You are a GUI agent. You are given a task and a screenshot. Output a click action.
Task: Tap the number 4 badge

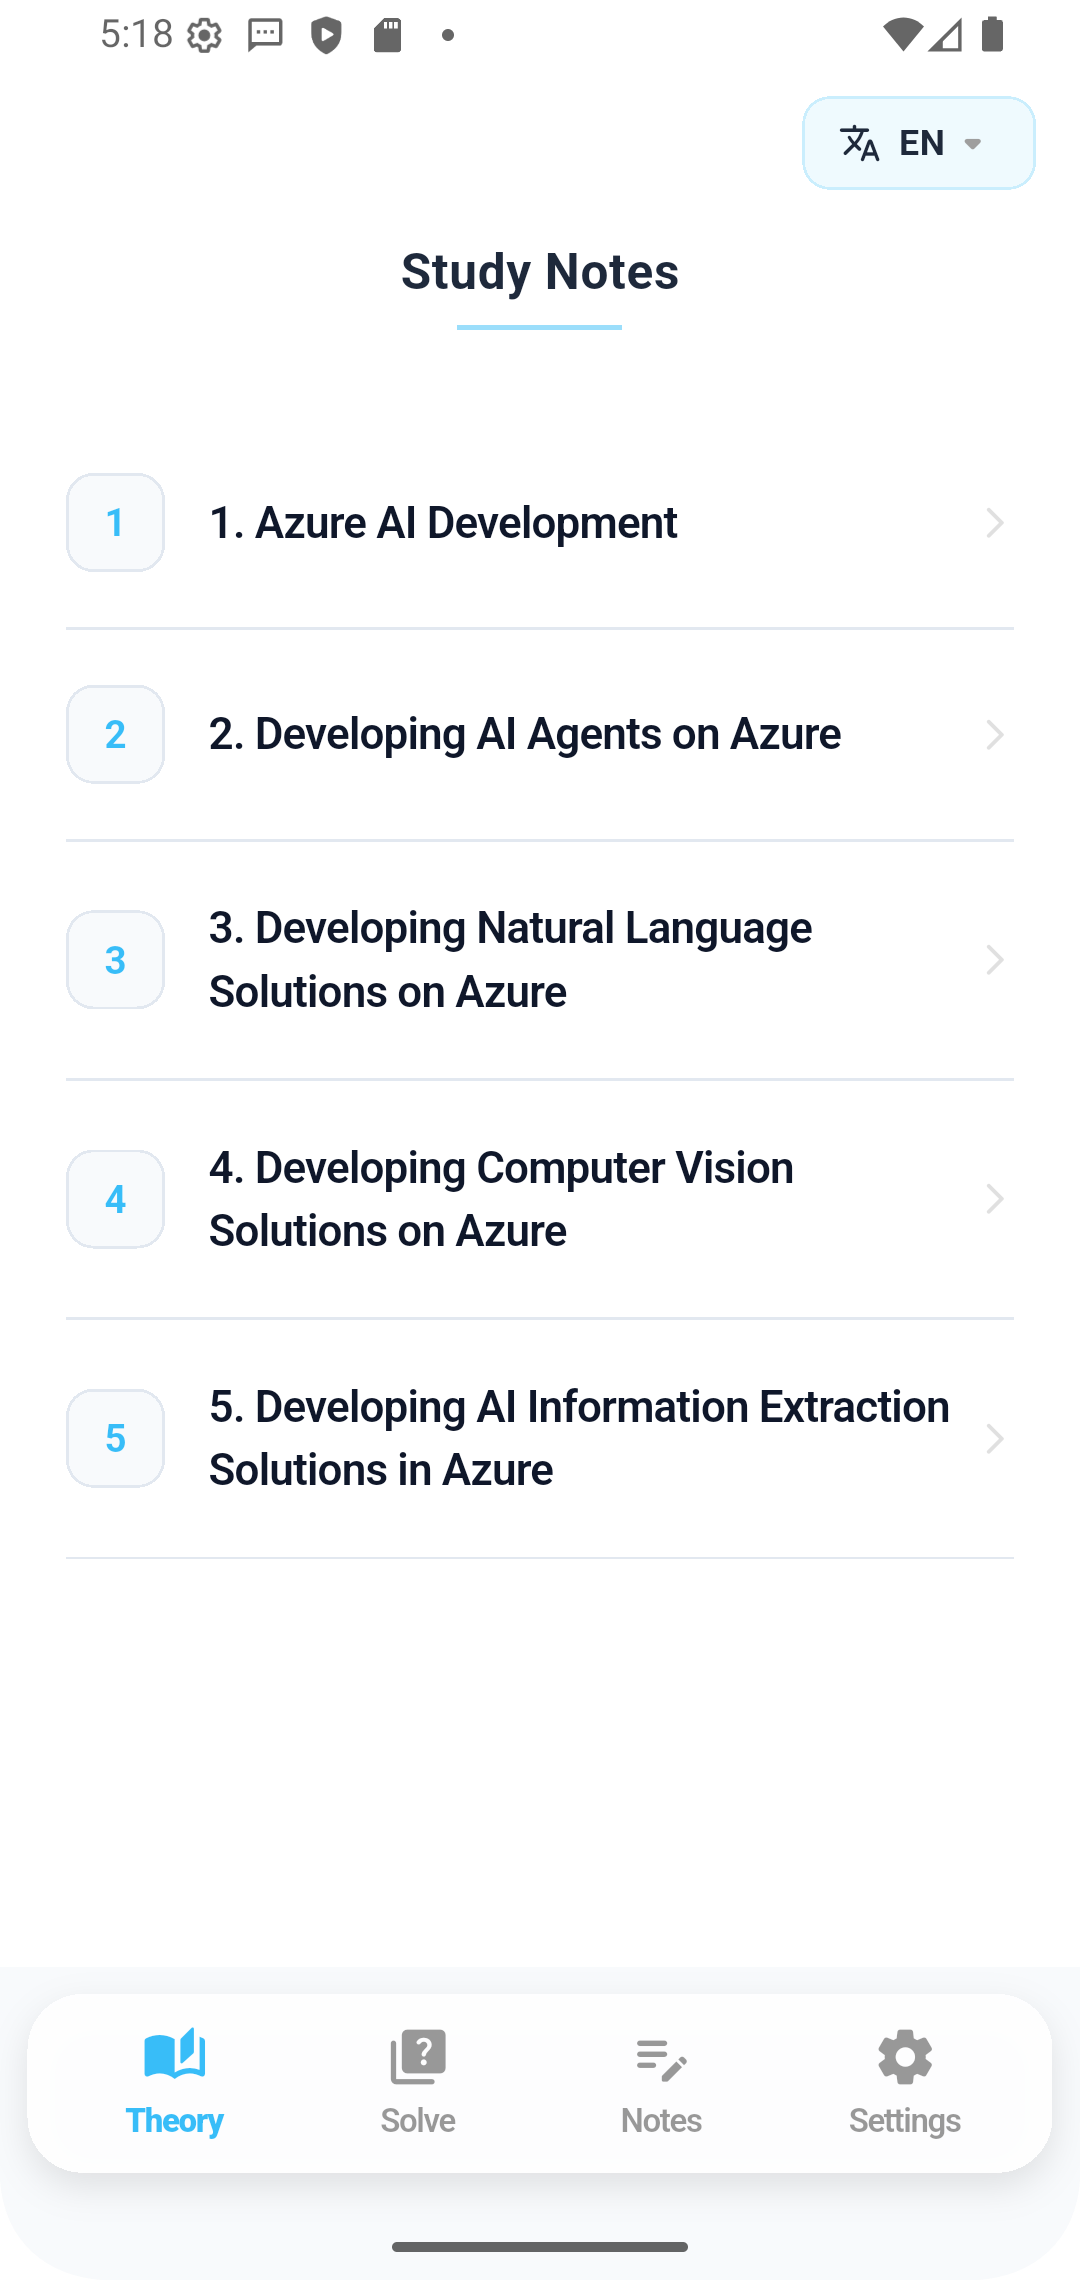click(116, 1199)
